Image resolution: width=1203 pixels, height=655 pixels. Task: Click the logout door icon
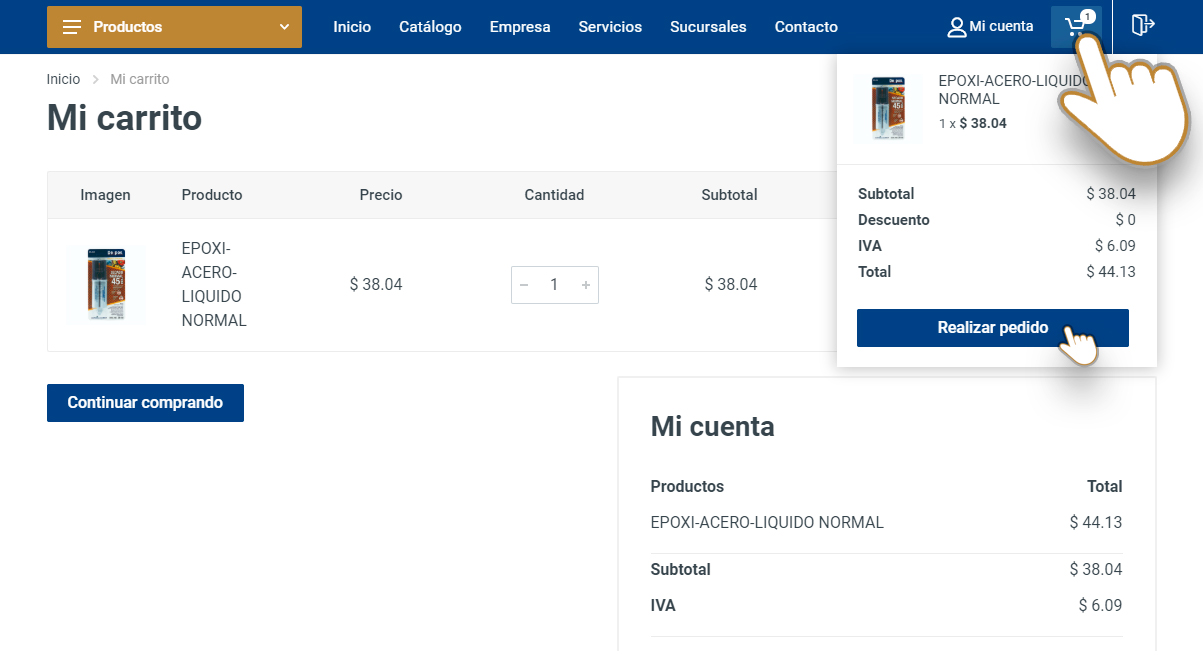(x=1143, y=25)
